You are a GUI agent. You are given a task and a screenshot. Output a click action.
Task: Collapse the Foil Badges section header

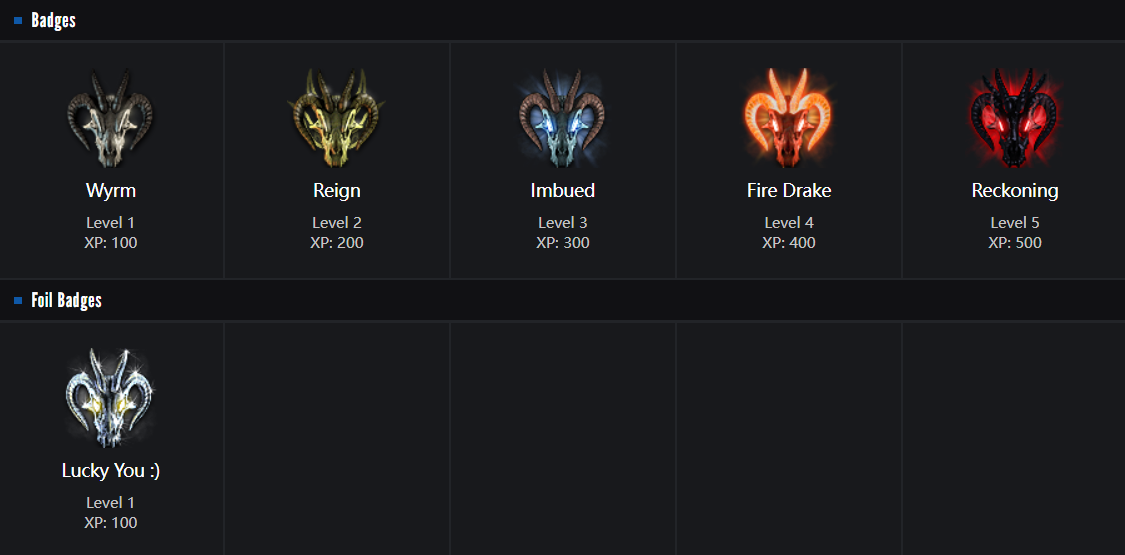click(x=66, y=300)
